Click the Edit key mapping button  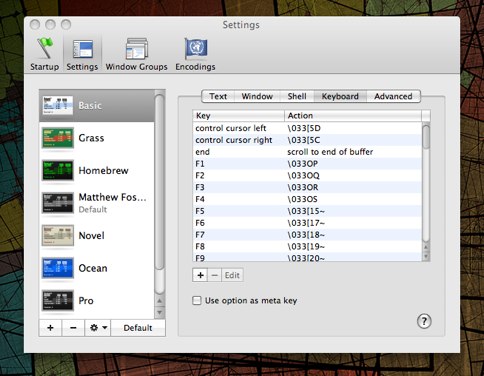(232, 275)
